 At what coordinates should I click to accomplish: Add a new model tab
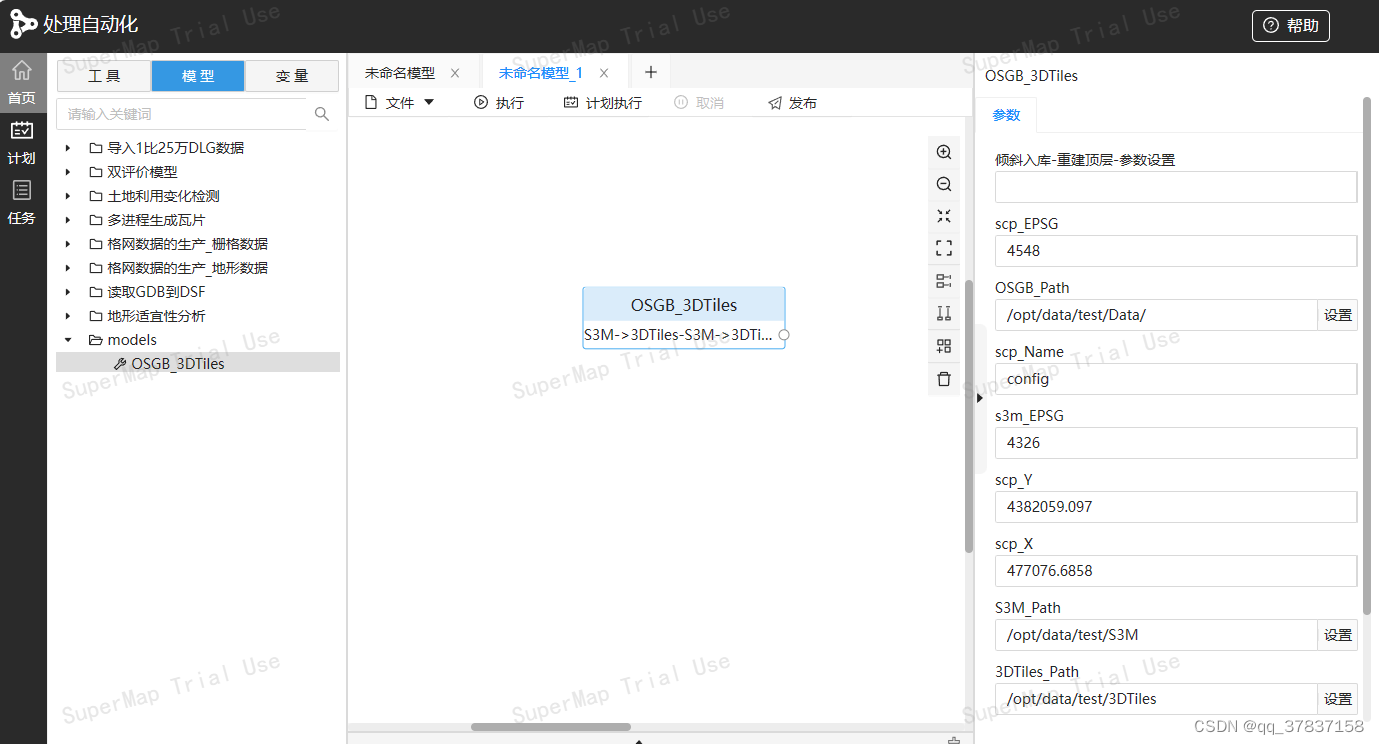pyautogui.click(x=650, y=72)
